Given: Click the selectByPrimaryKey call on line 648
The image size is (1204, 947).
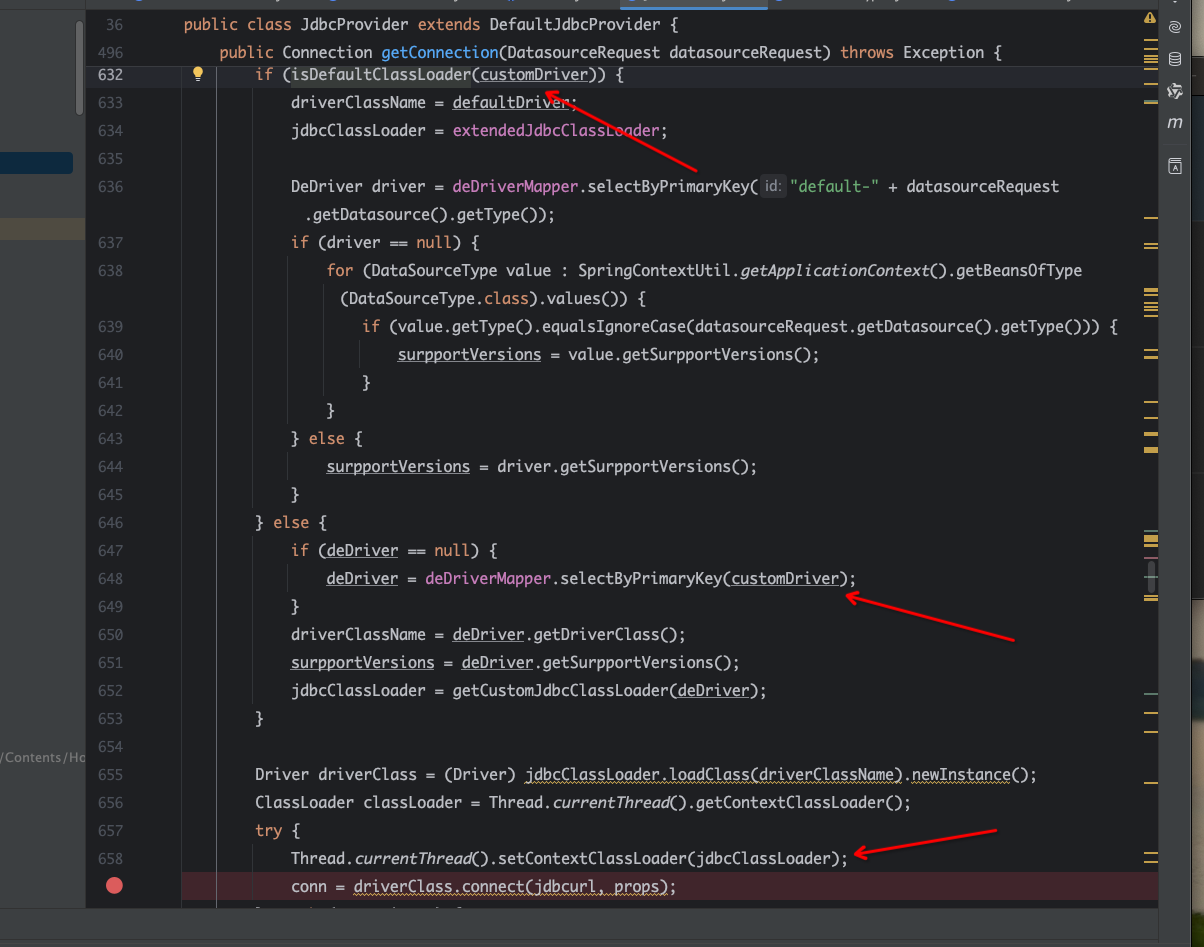Looking at the screenshot, I should (x=642, y=578).
